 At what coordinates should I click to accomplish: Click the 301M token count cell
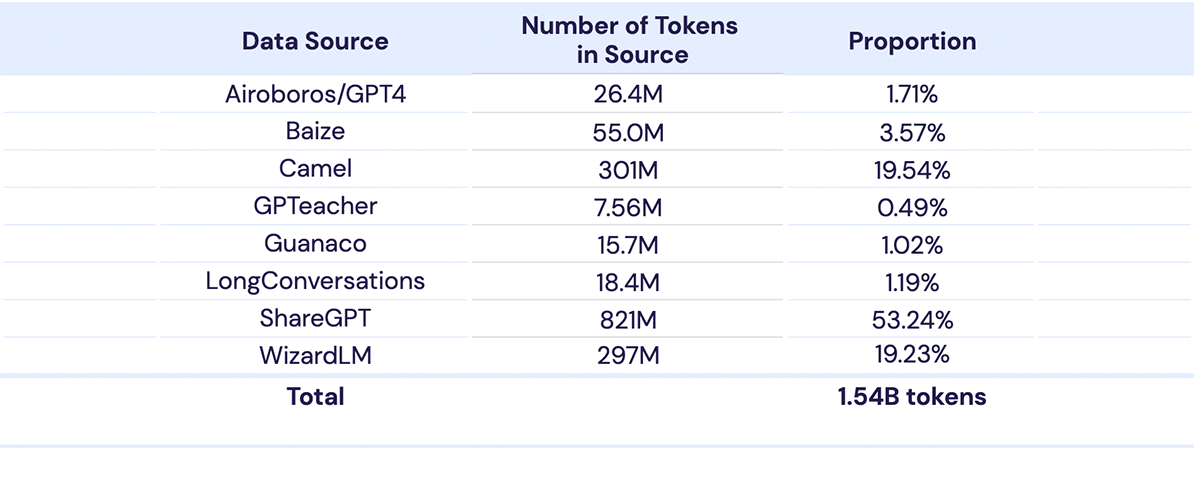pos(630,170)
